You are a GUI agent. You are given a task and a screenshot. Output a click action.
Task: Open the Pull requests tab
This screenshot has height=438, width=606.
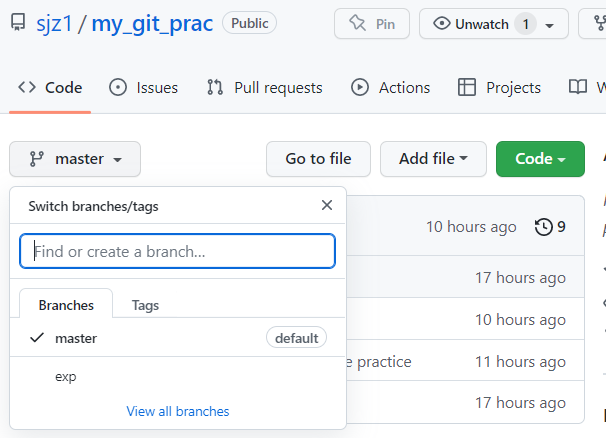(x=265, y=88)
